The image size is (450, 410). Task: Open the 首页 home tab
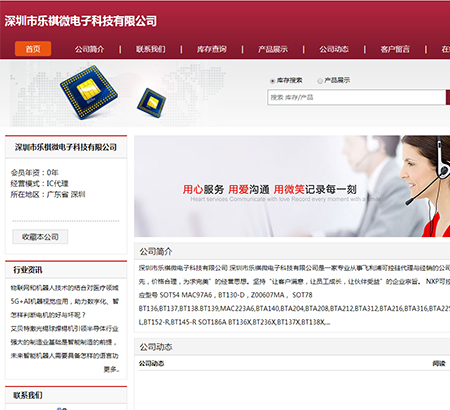[x=33, y=49]
